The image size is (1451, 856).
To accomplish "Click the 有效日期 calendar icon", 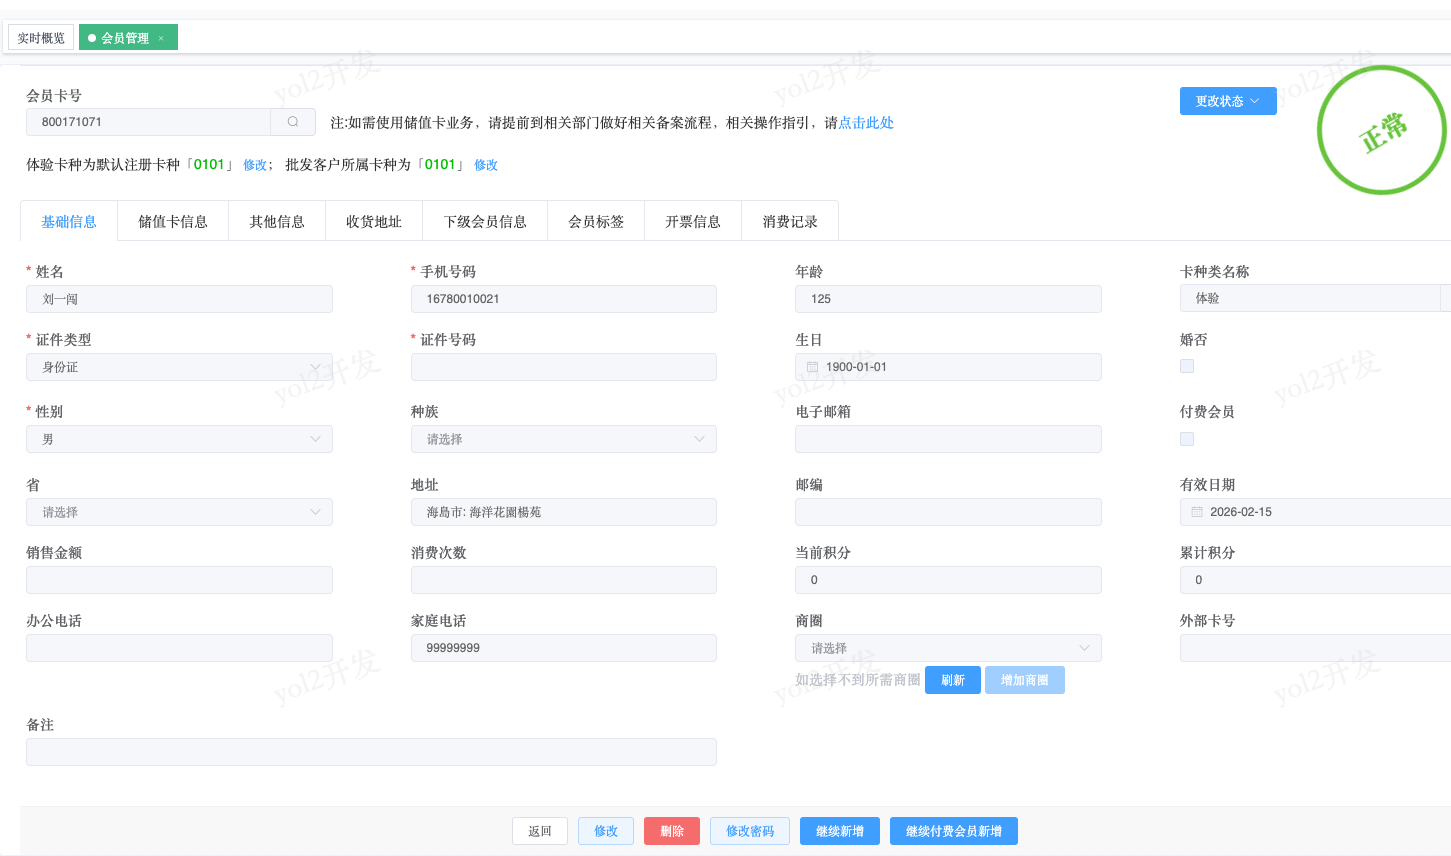I will coord(1197,512).
